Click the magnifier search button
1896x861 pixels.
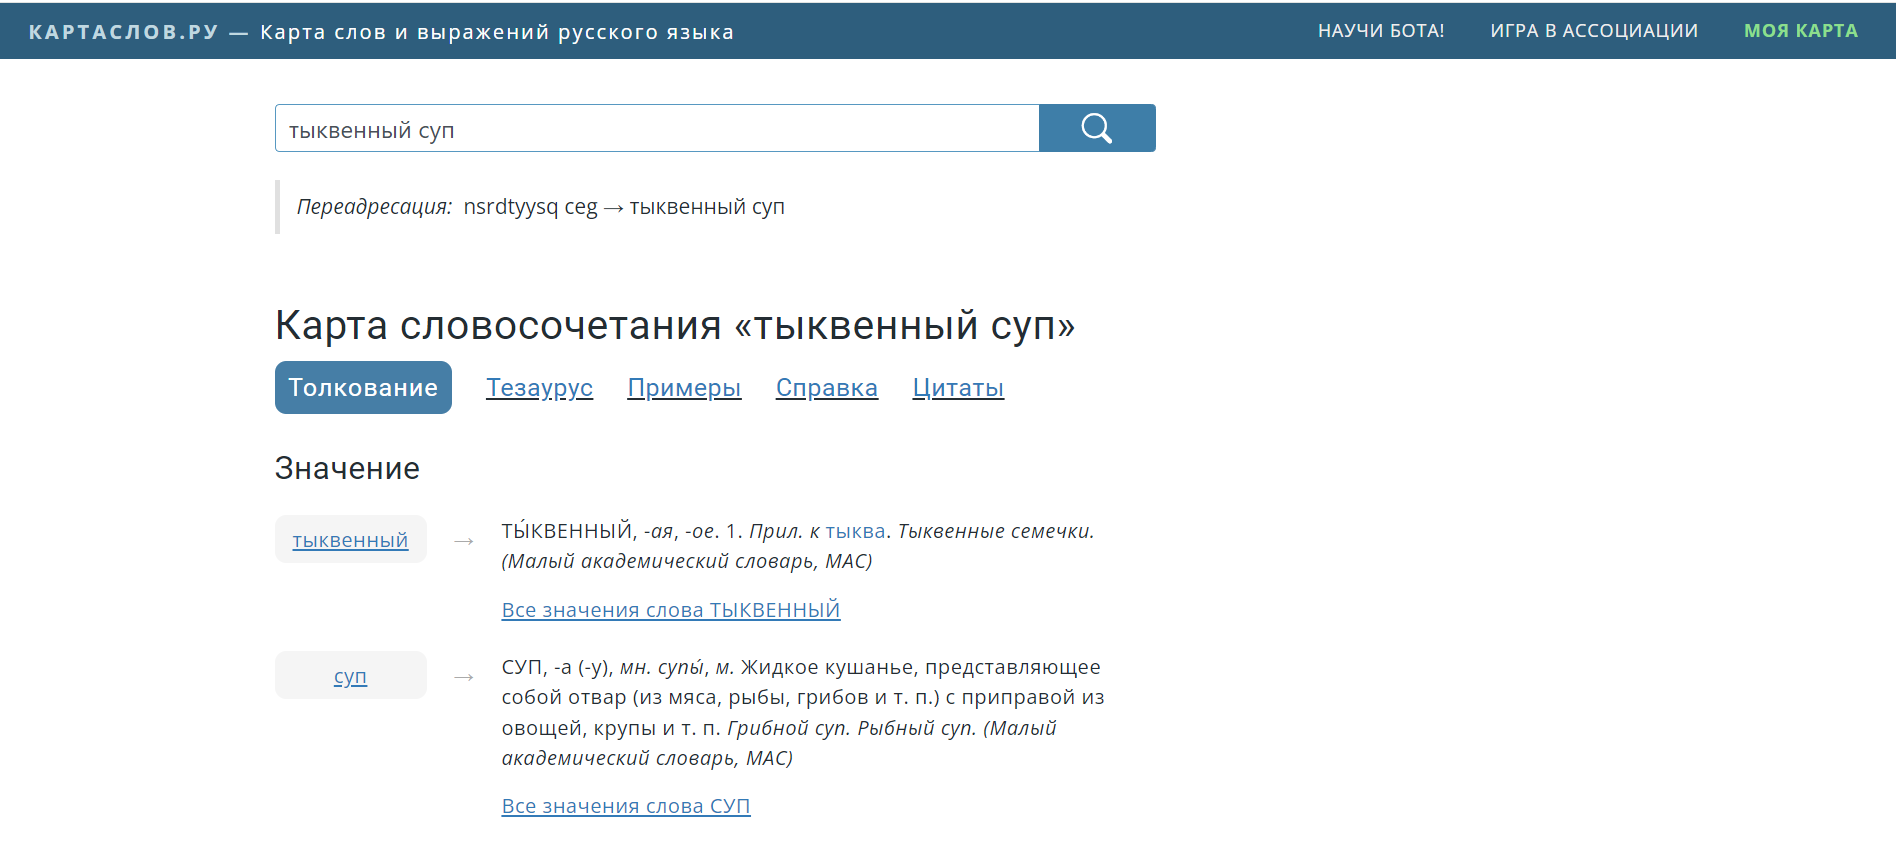[1097, 128]
